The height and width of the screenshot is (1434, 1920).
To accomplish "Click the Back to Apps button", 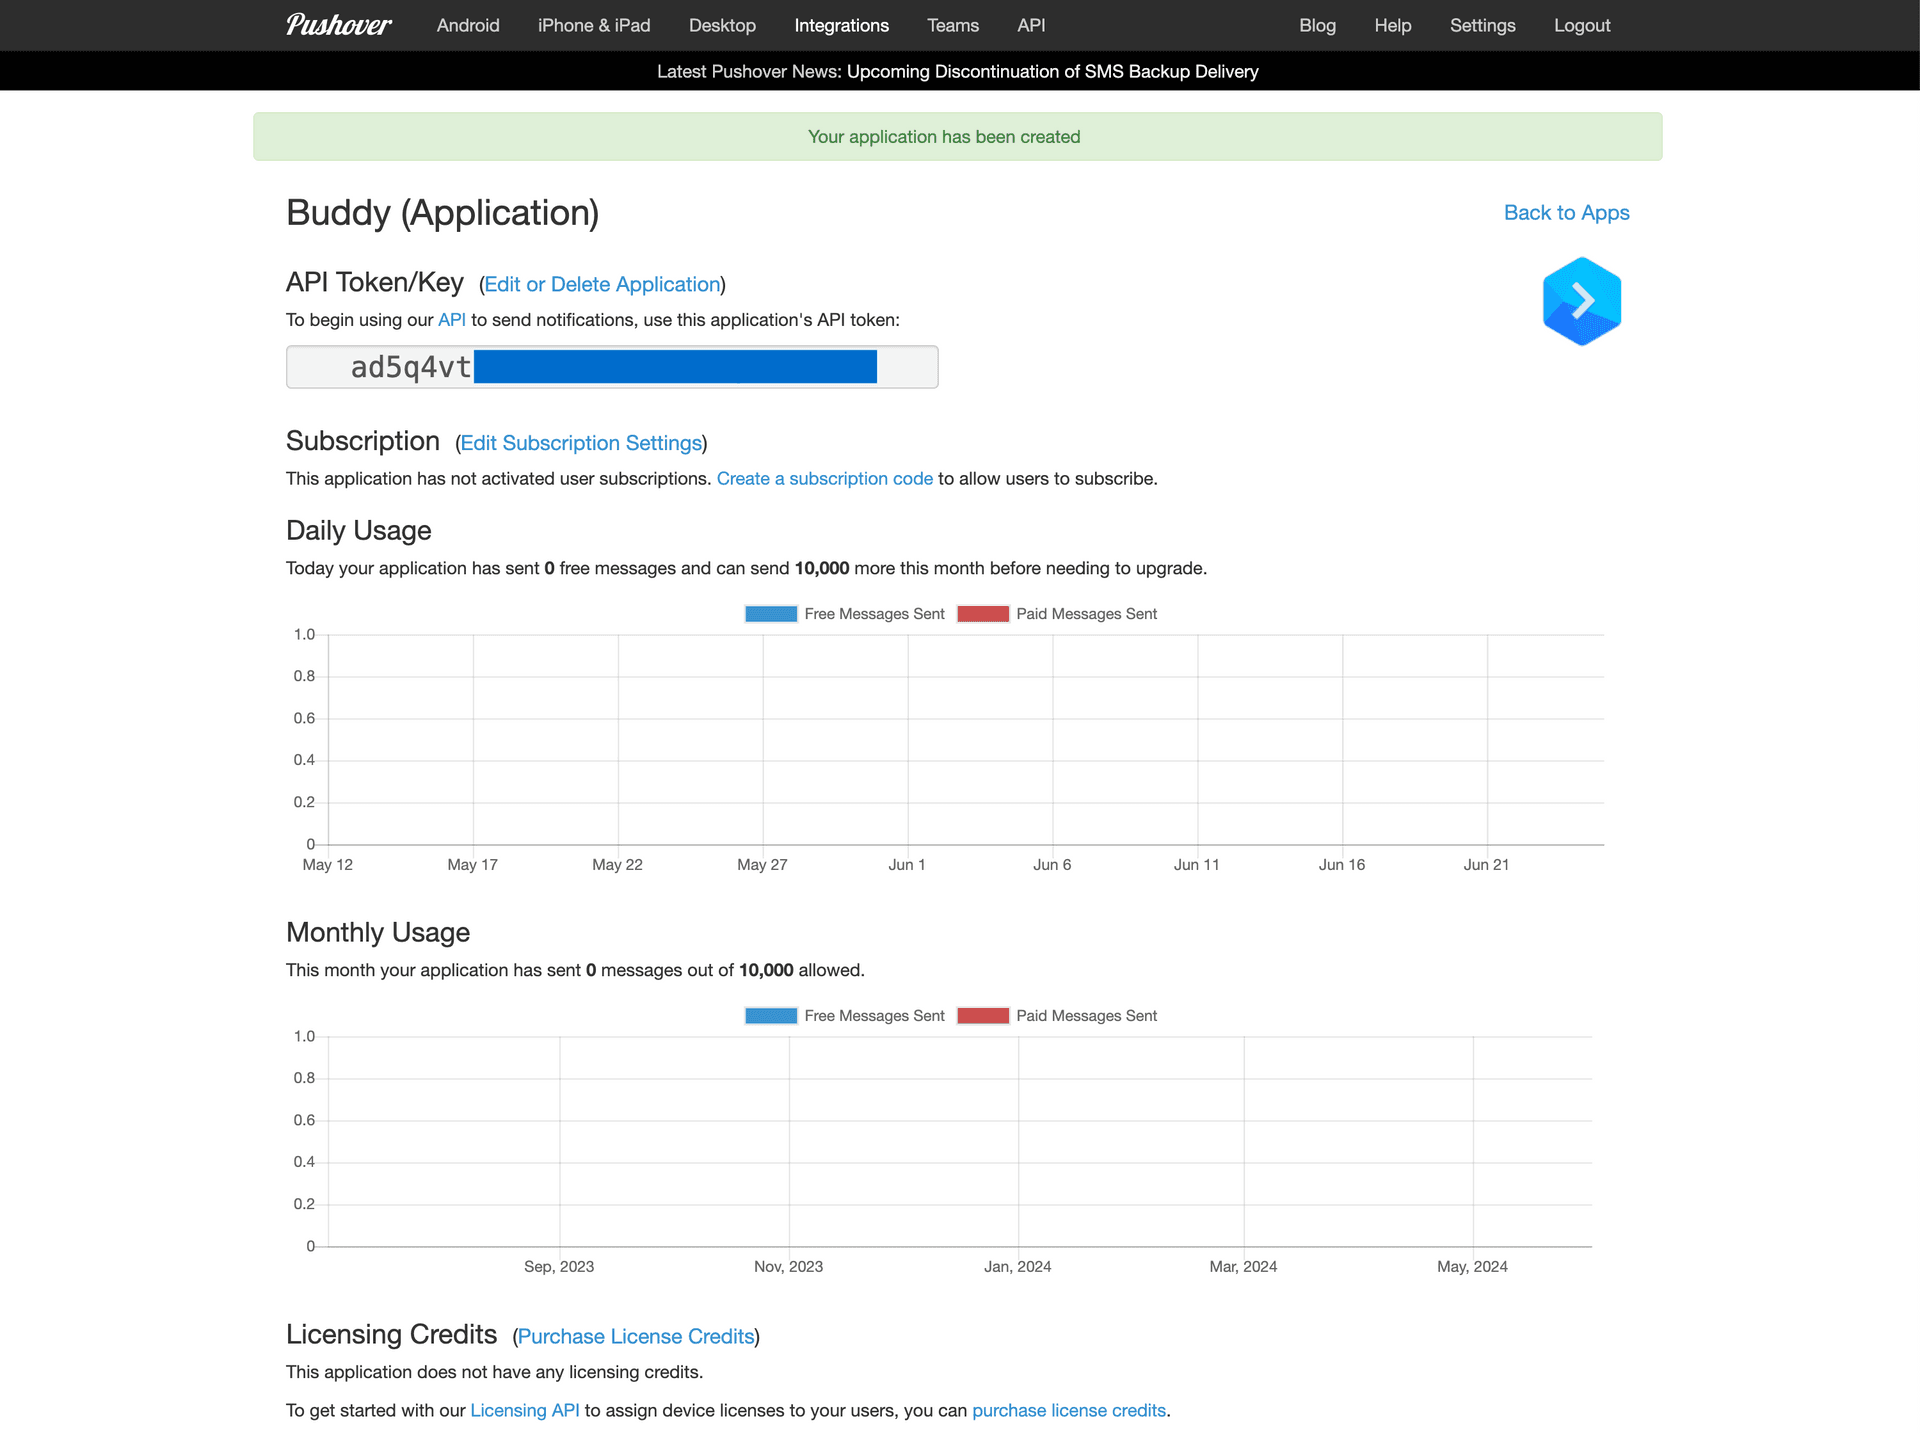I will pos(1566,211).
